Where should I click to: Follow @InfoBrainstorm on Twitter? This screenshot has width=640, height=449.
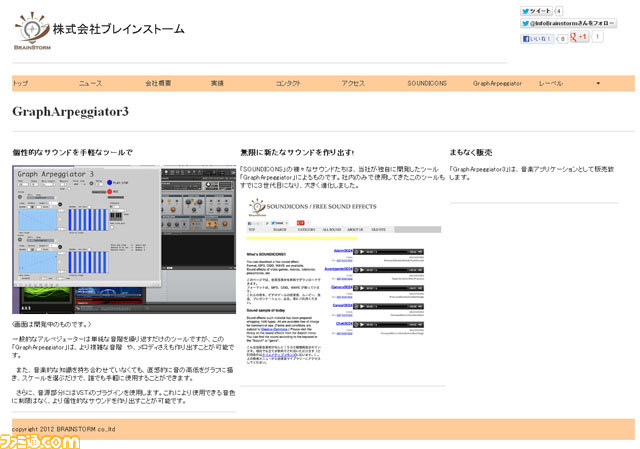coord(568,23)
